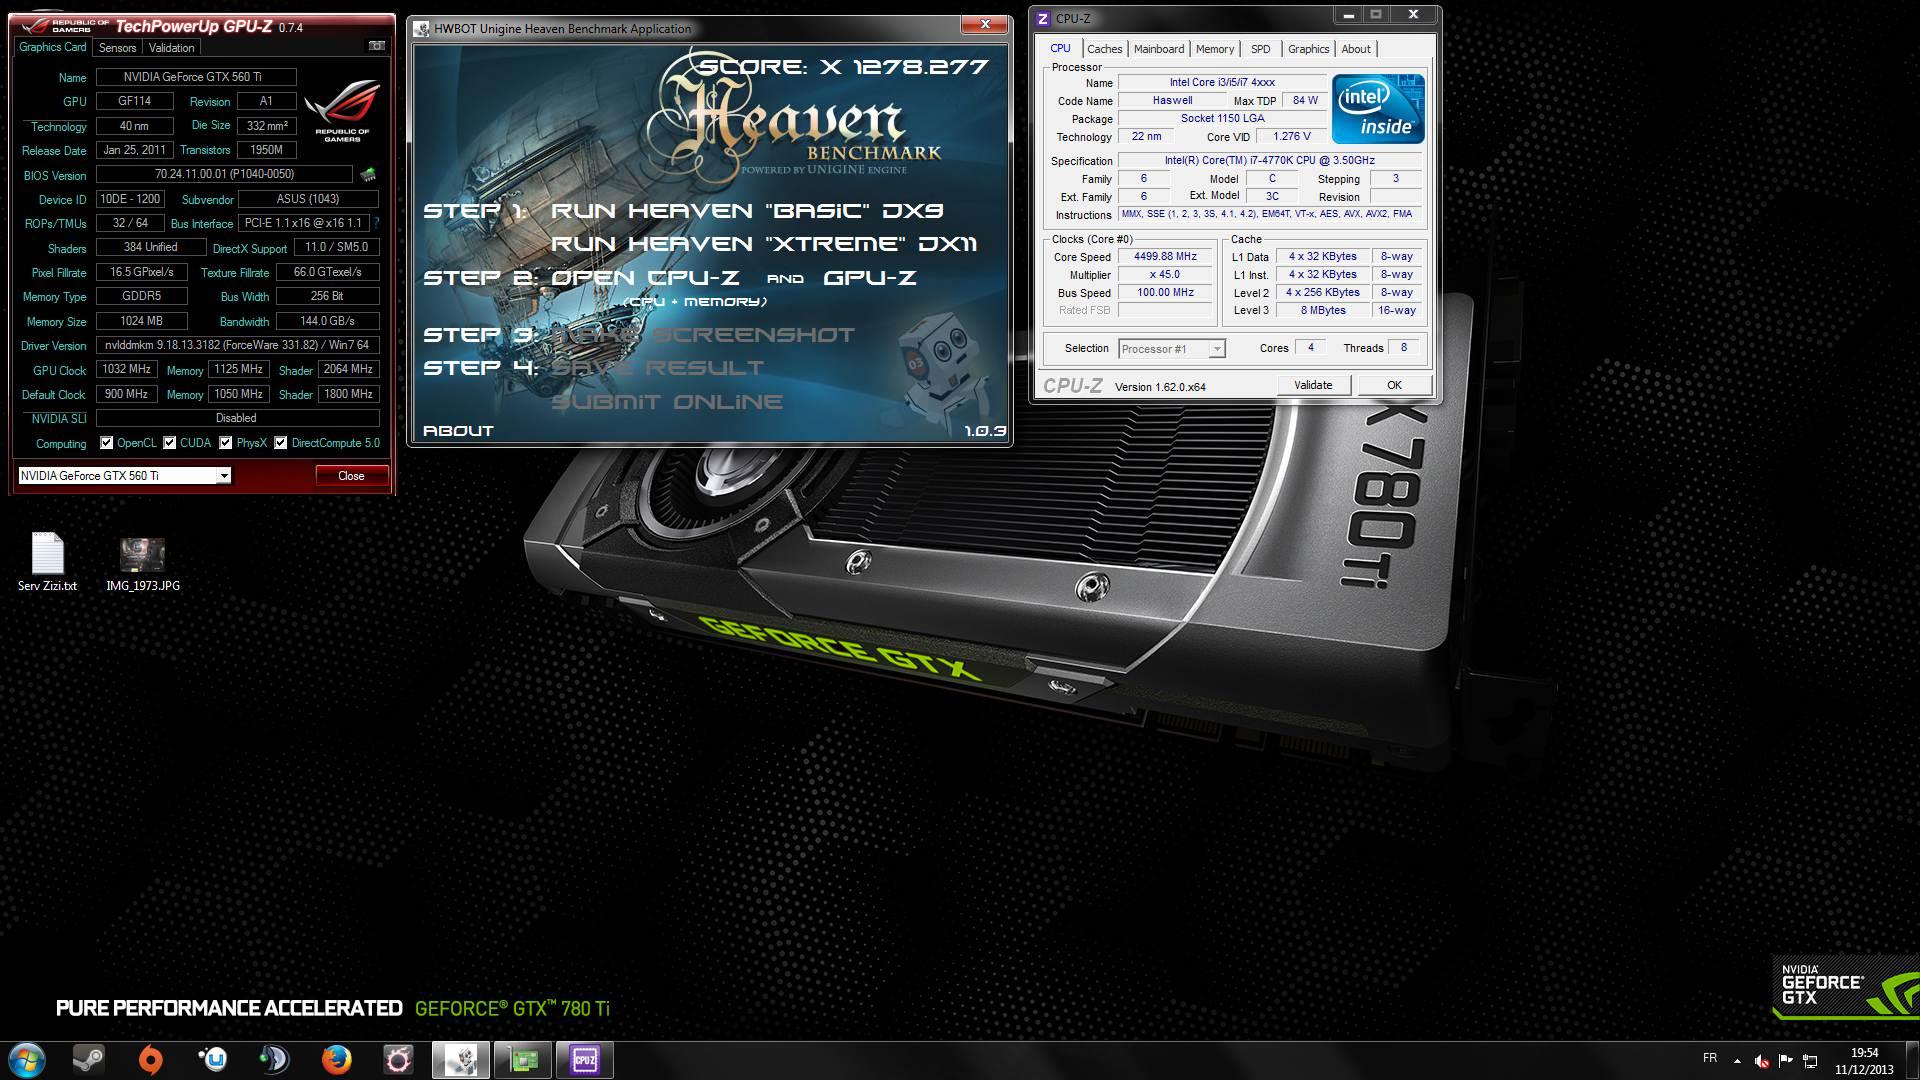Open the network connection tray icon
Screen dimensions: 1920x1080
1810,1060
